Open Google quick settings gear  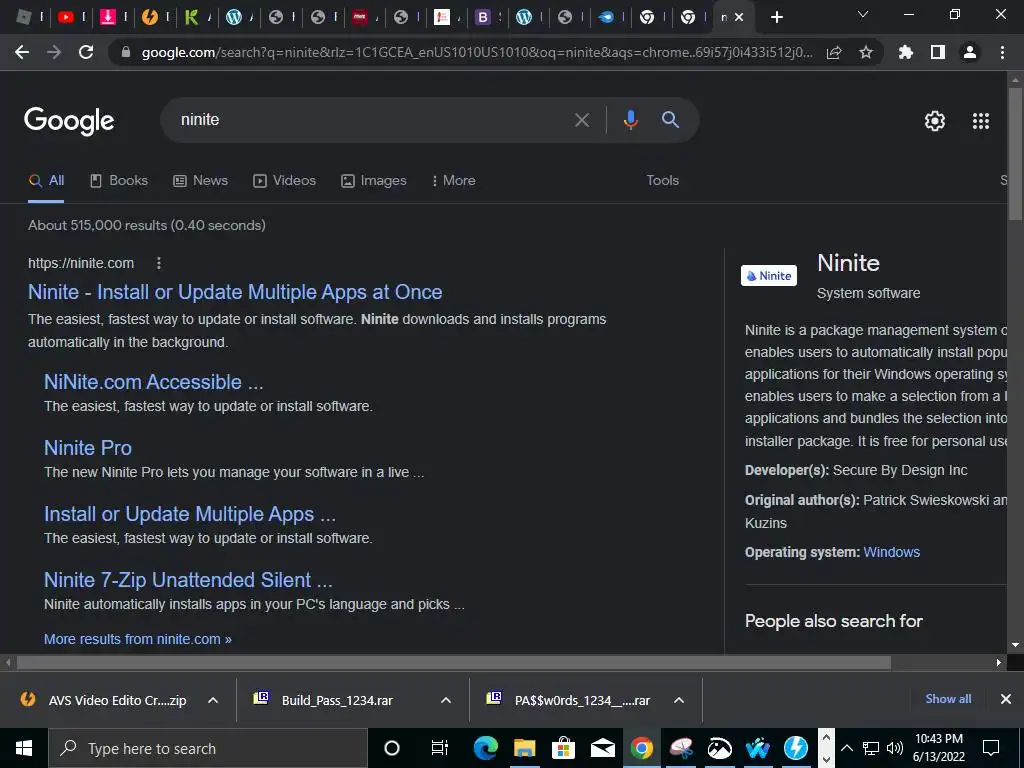pyautogui.click(x=935, y=121)
